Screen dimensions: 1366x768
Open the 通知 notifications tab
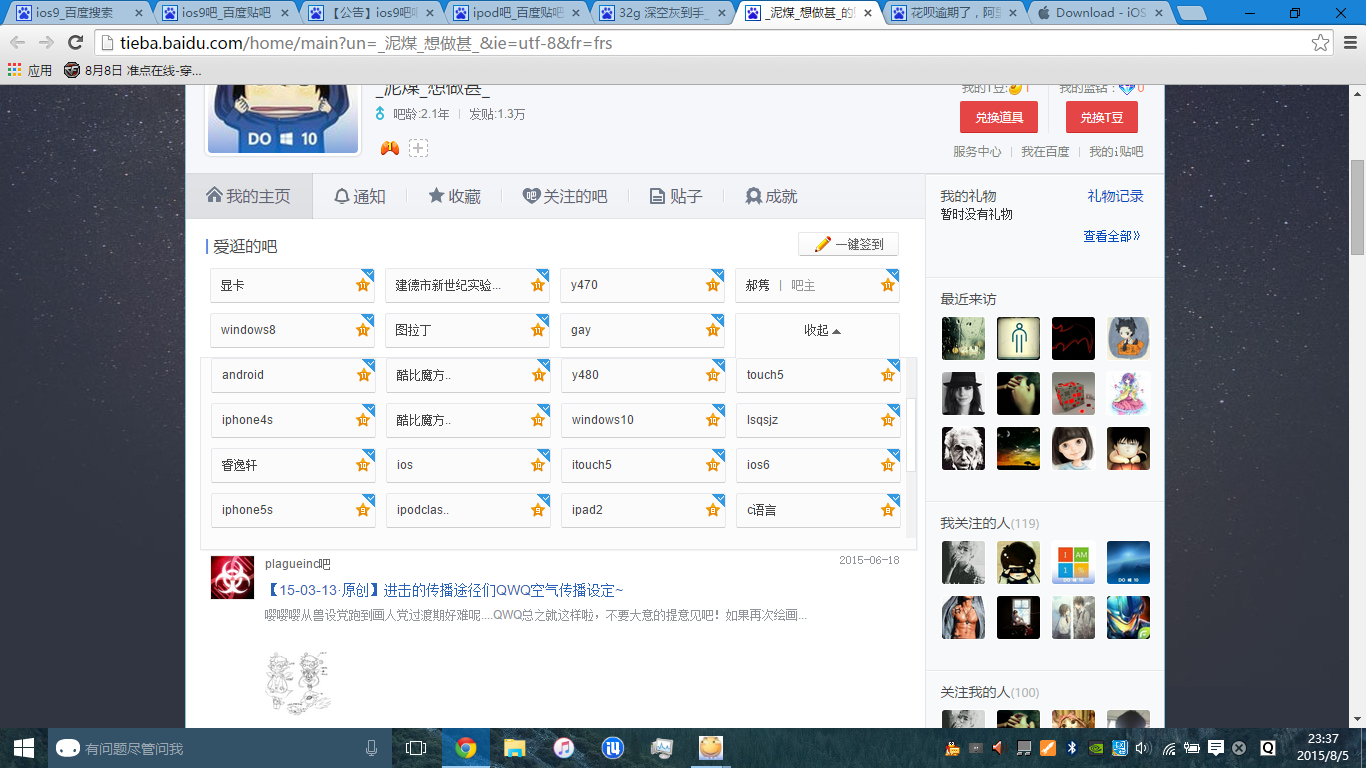tap(360, 196)
